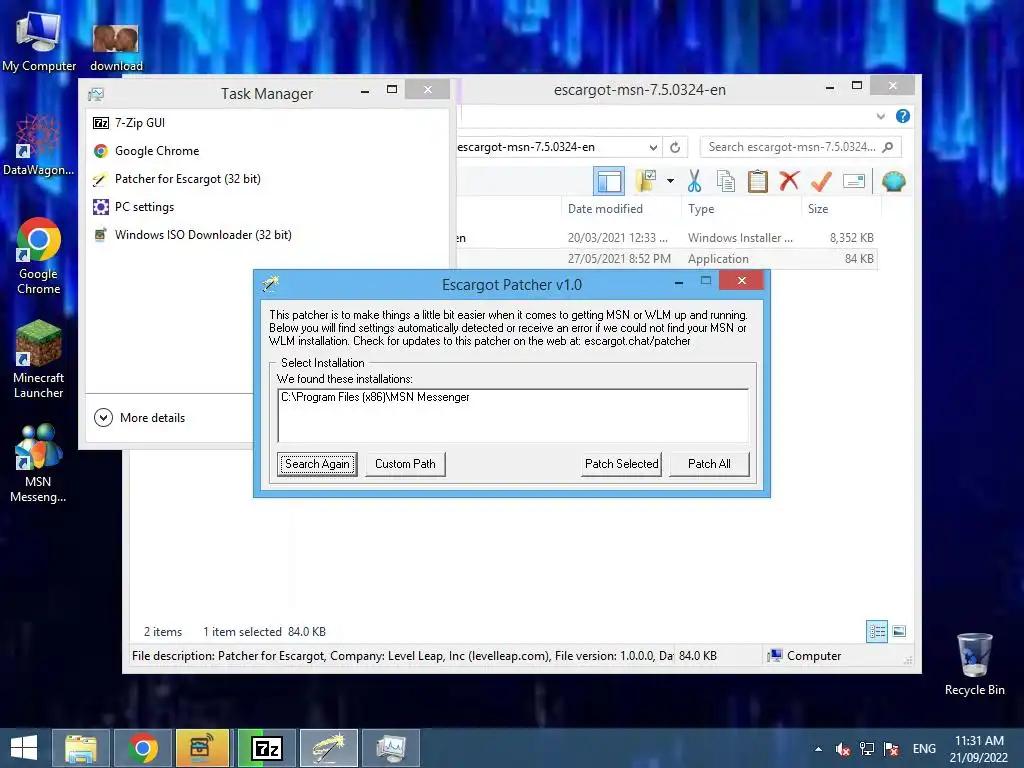
Task: Toggle the preview pane icon in Explorer toolbar
Action: coord(609,181)
